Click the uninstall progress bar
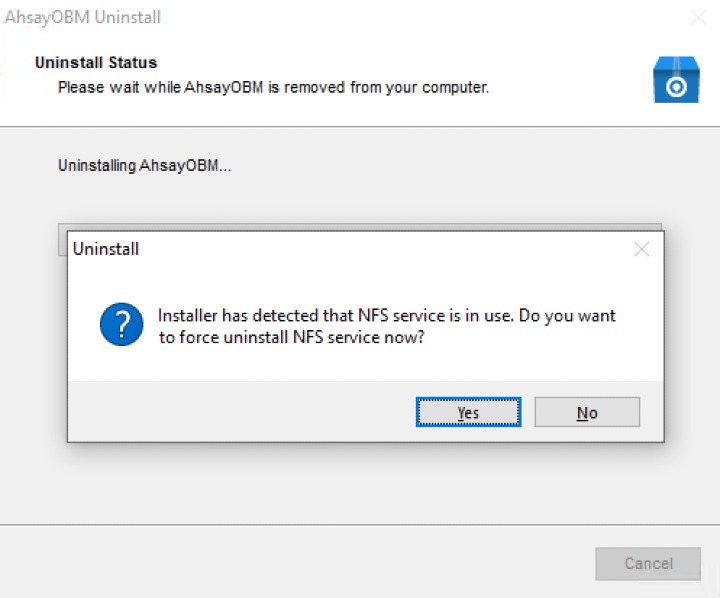 point(360,228)
